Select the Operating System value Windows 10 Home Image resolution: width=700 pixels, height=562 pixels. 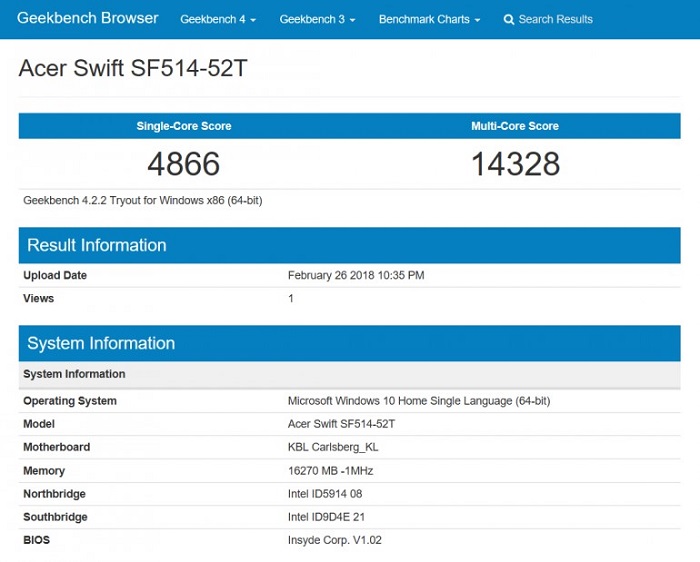click(x=418, y=401)
